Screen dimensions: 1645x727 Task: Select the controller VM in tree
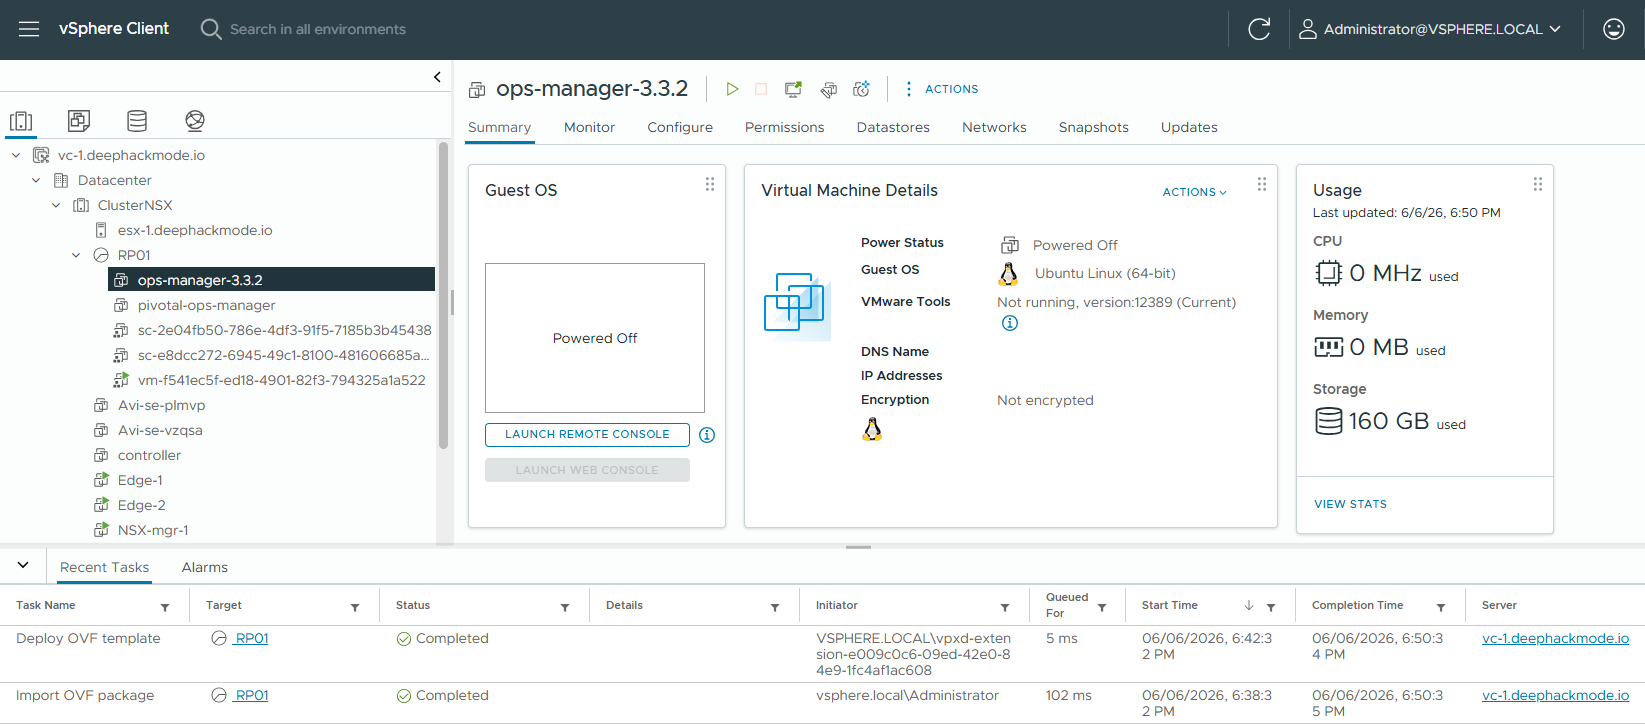coord(149,455)
